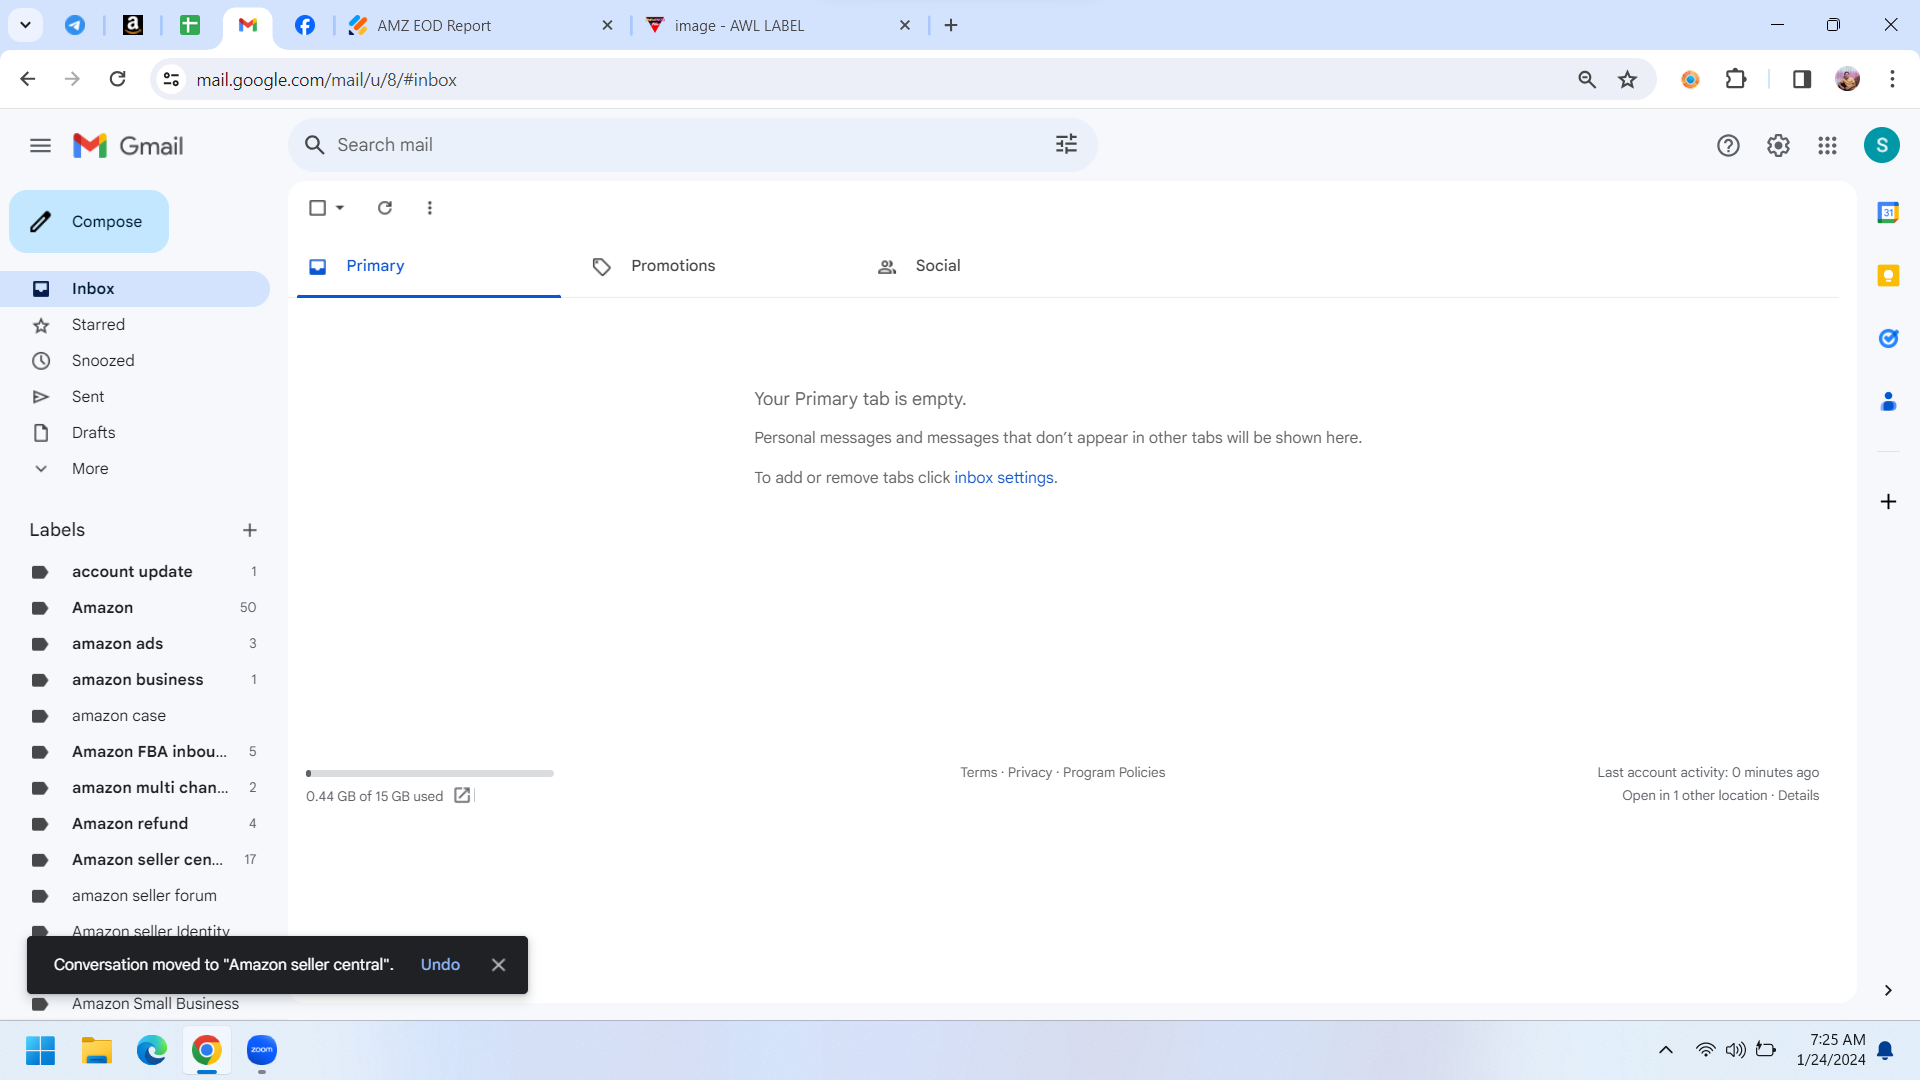Open the More options three-dot menu
1920x1080 pixels.
point(430,208)
